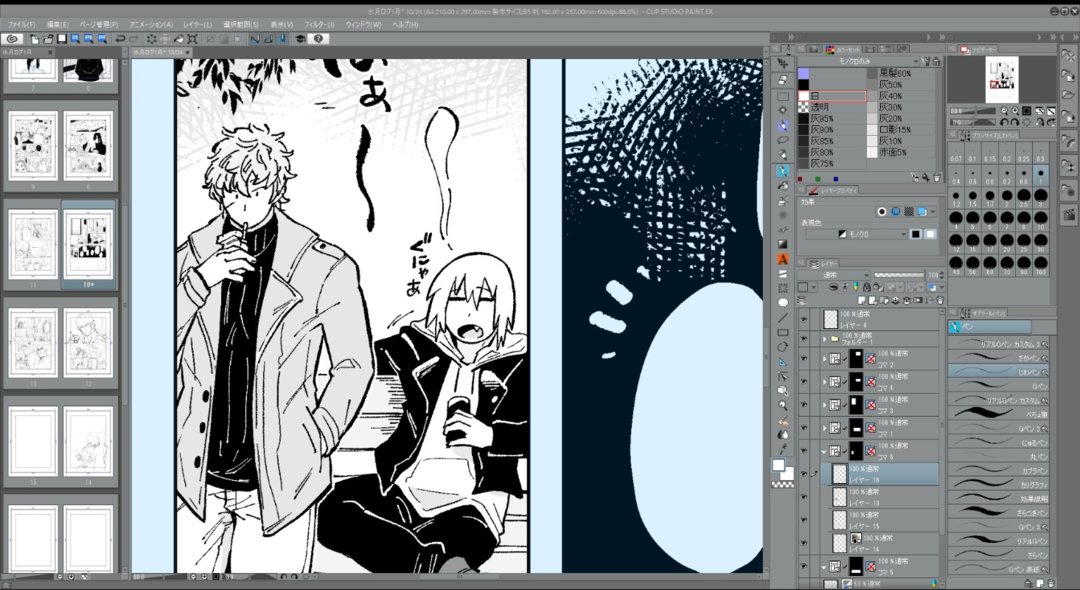Select the カブラペン brush preset
The image size is (1080, 590).
[998, 471]
